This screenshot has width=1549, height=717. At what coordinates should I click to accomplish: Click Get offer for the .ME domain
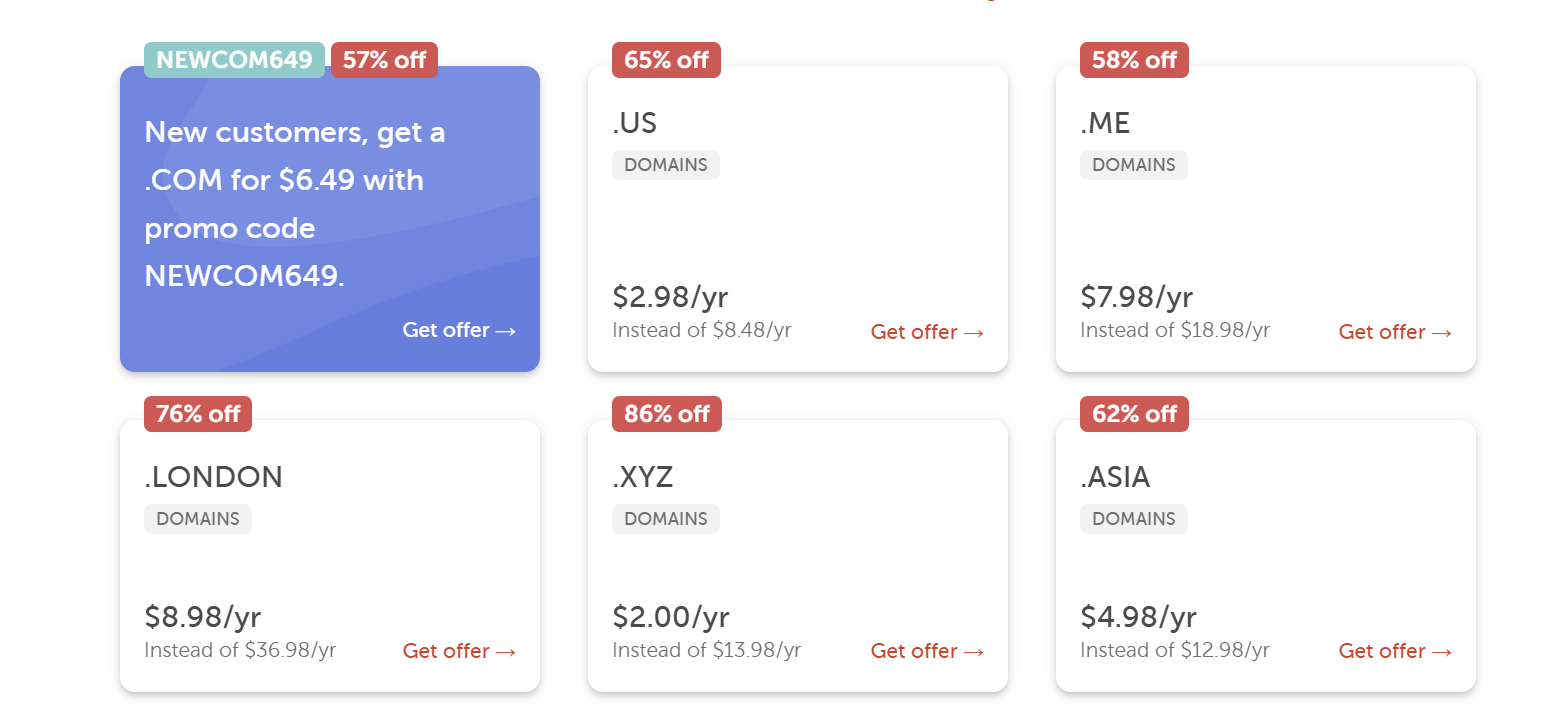coord(1395,332)
